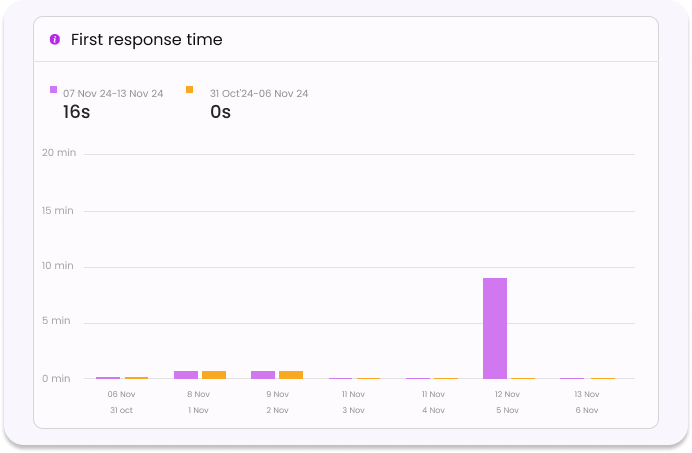Click the orange legend color square

click(189, 90)
